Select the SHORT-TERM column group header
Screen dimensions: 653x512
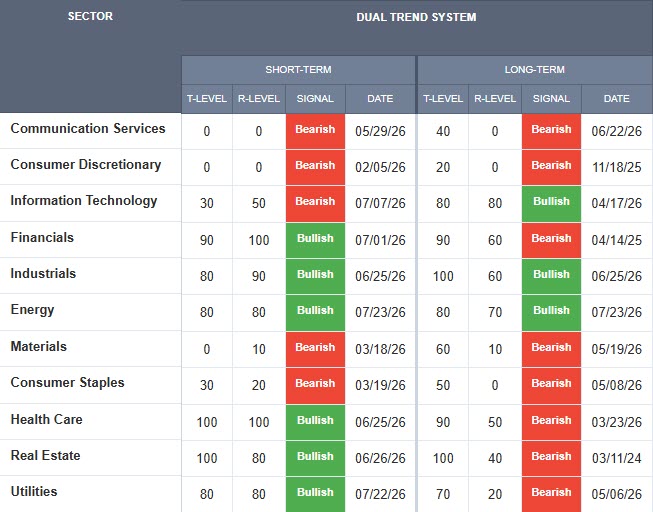298,70
